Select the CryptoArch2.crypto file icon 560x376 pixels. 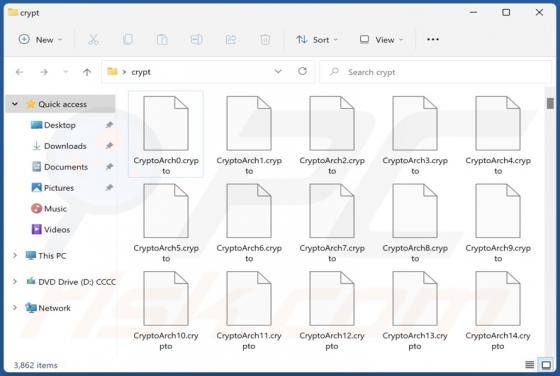332,123
